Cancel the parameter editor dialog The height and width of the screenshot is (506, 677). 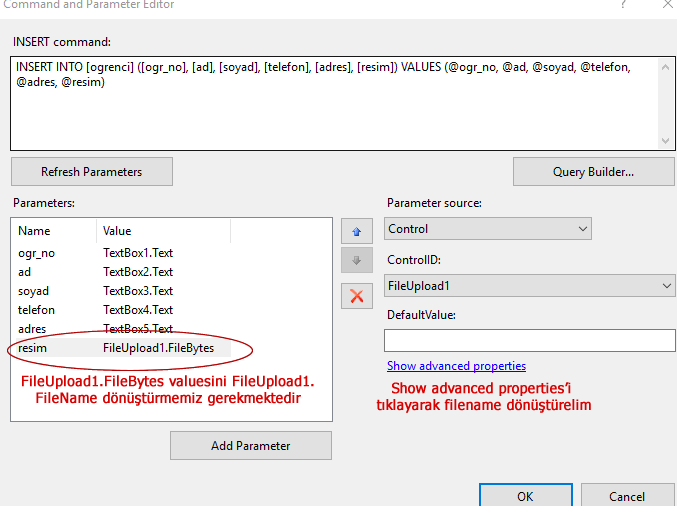[627, 496]
